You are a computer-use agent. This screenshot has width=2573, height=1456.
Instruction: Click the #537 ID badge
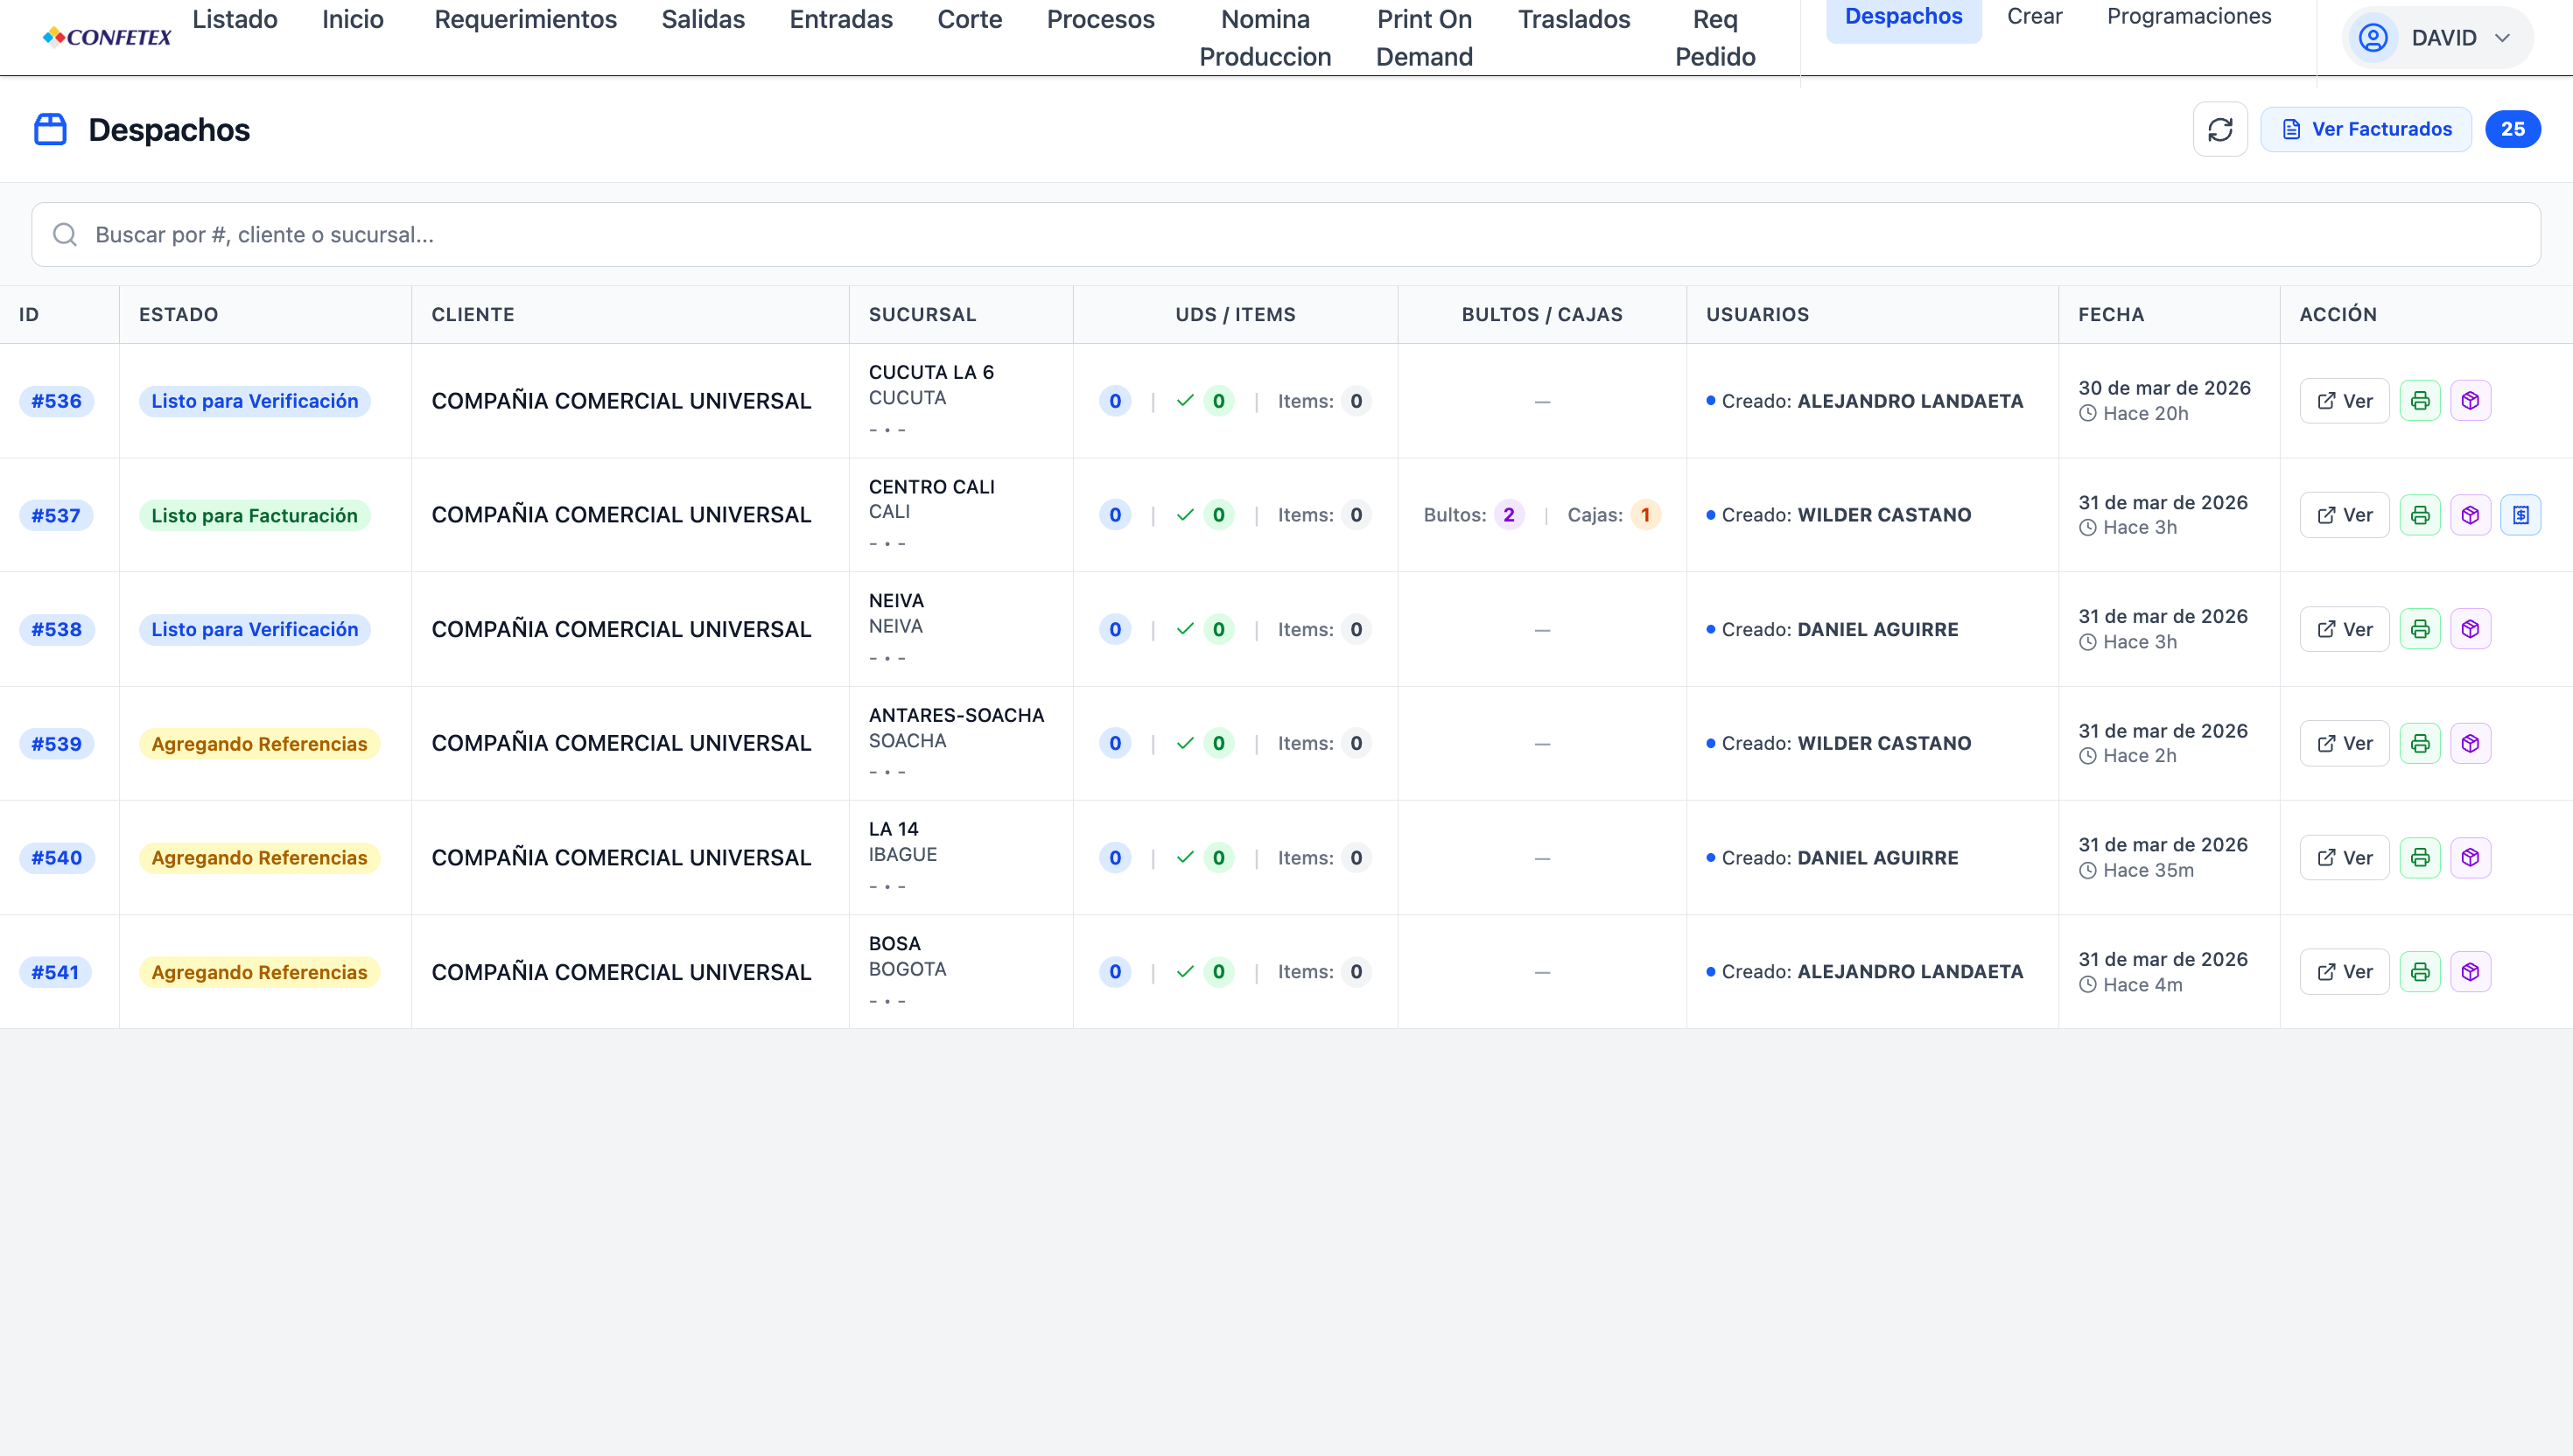(x=55, y=515)
